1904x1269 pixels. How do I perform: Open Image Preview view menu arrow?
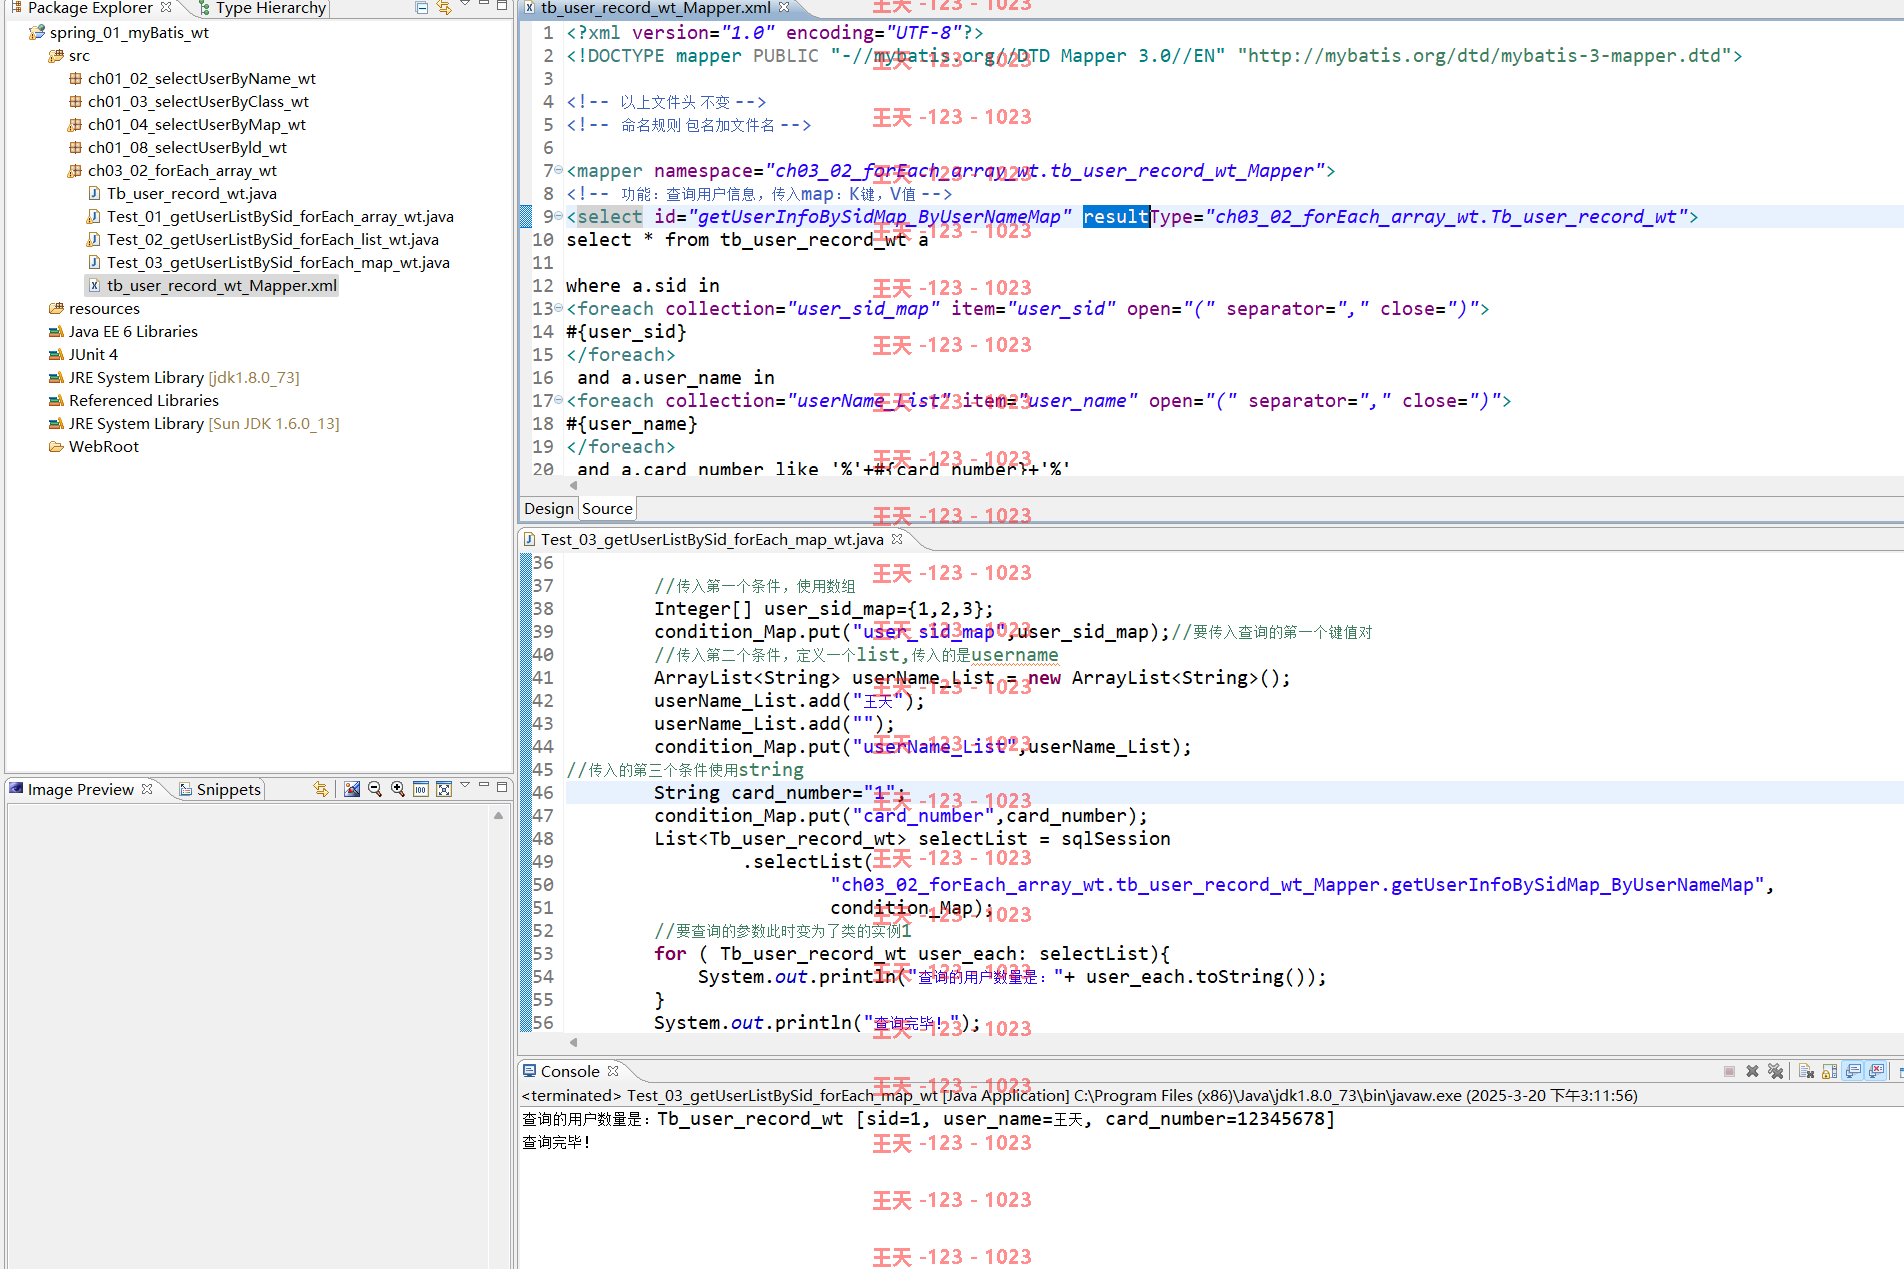pyautogui.click(x=465, y=785)
